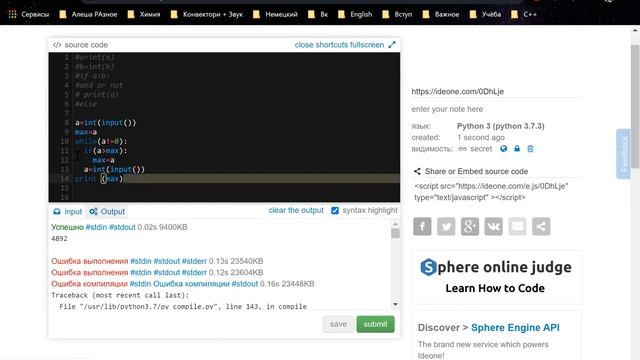Switch to the Output tab
Image resolution: width=640 pixels, height=360 pixels.
click(107, 211)
